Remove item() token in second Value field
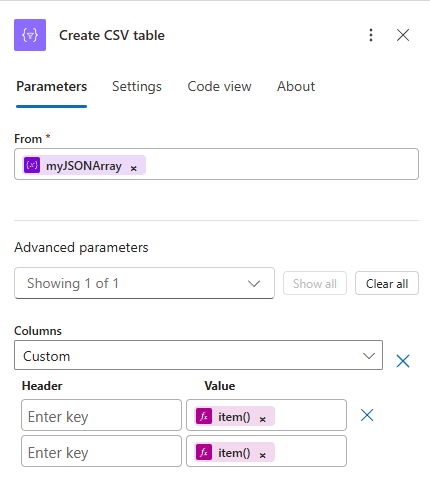 (x=263, y=455)
